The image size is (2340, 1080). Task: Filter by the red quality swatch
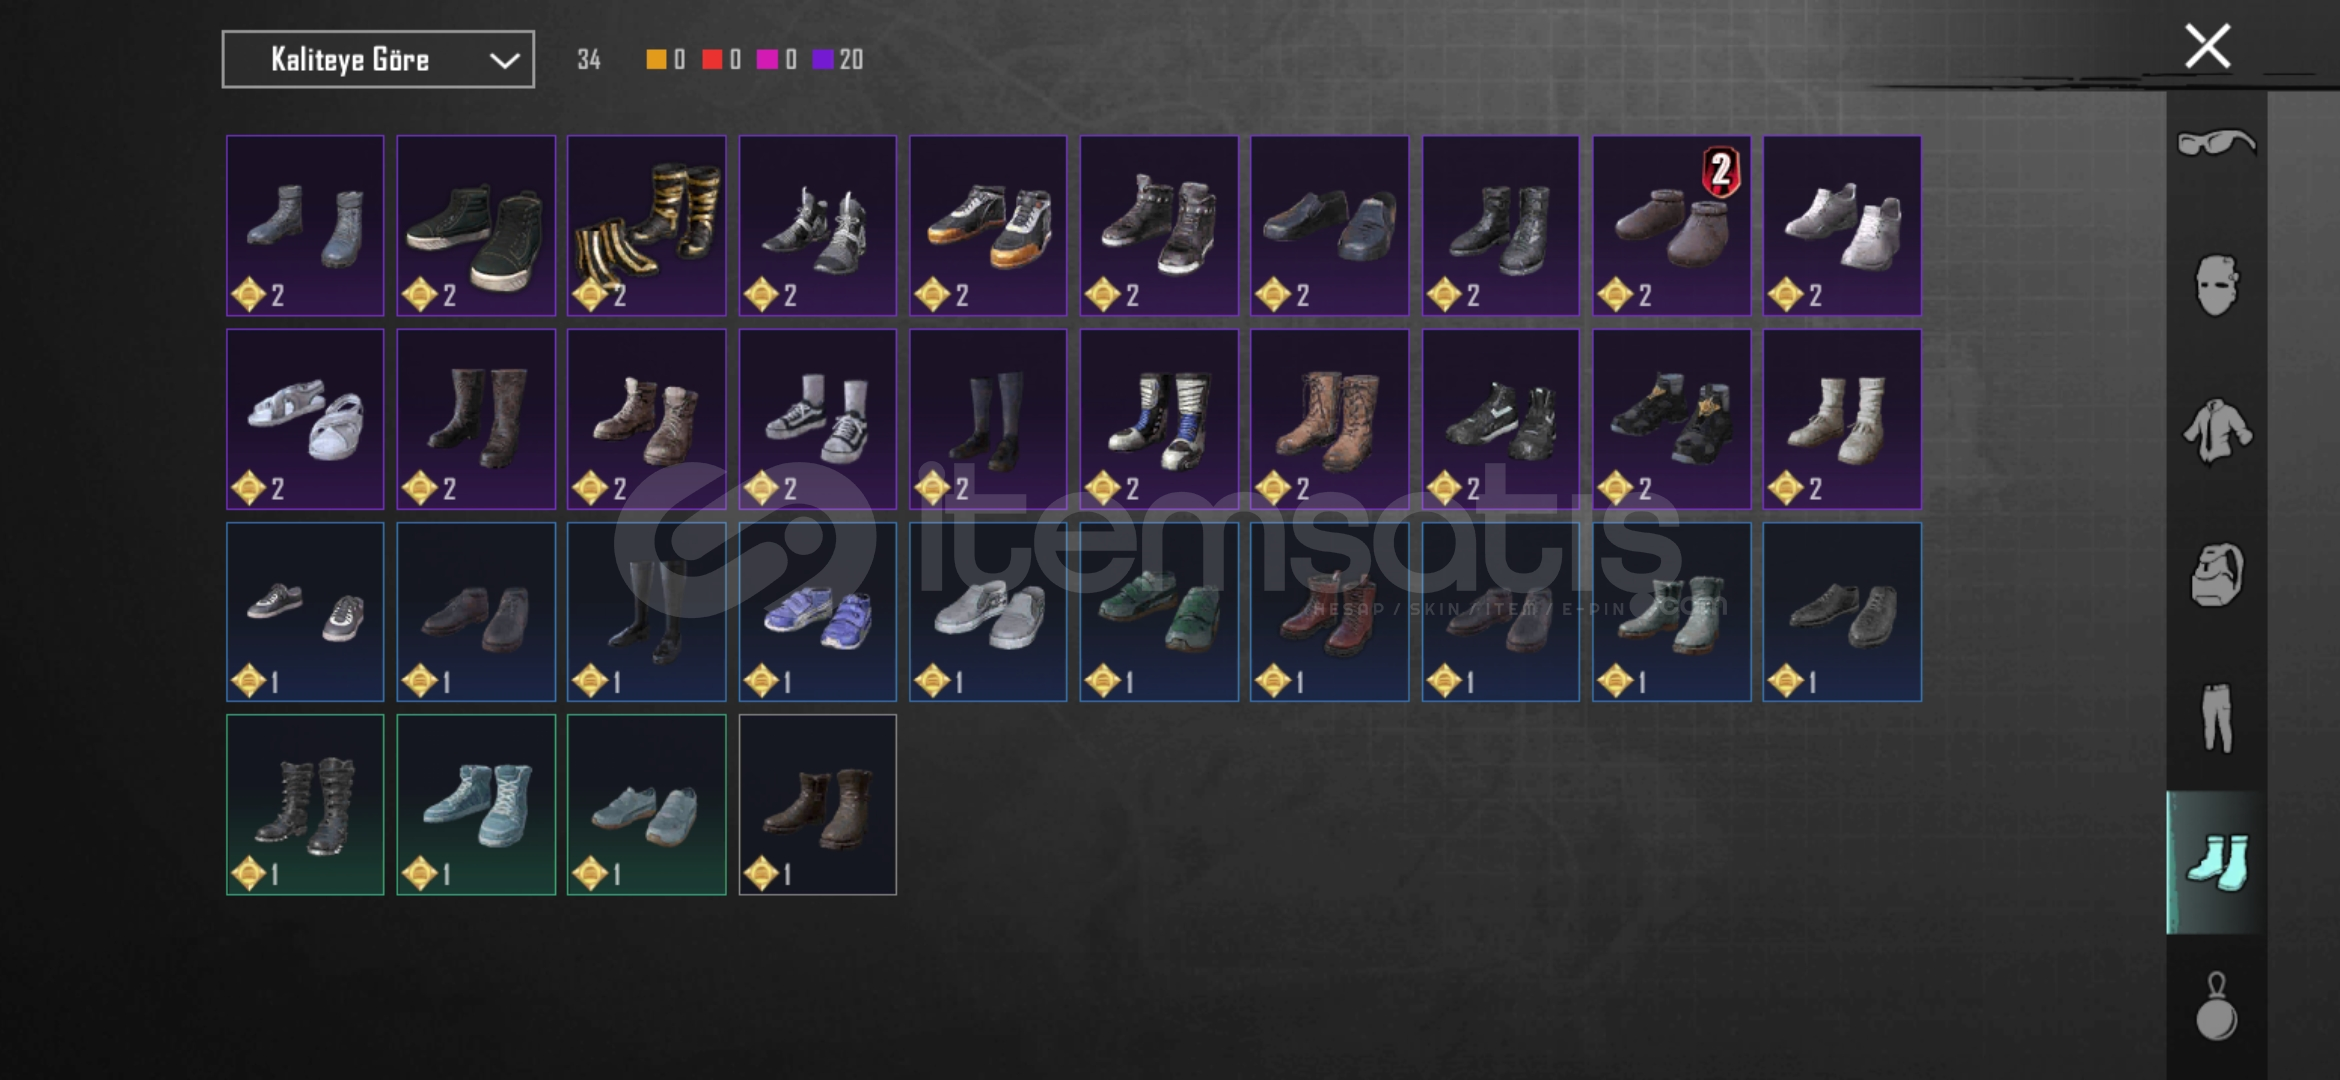pyautogui.click(x=712, y=59)
